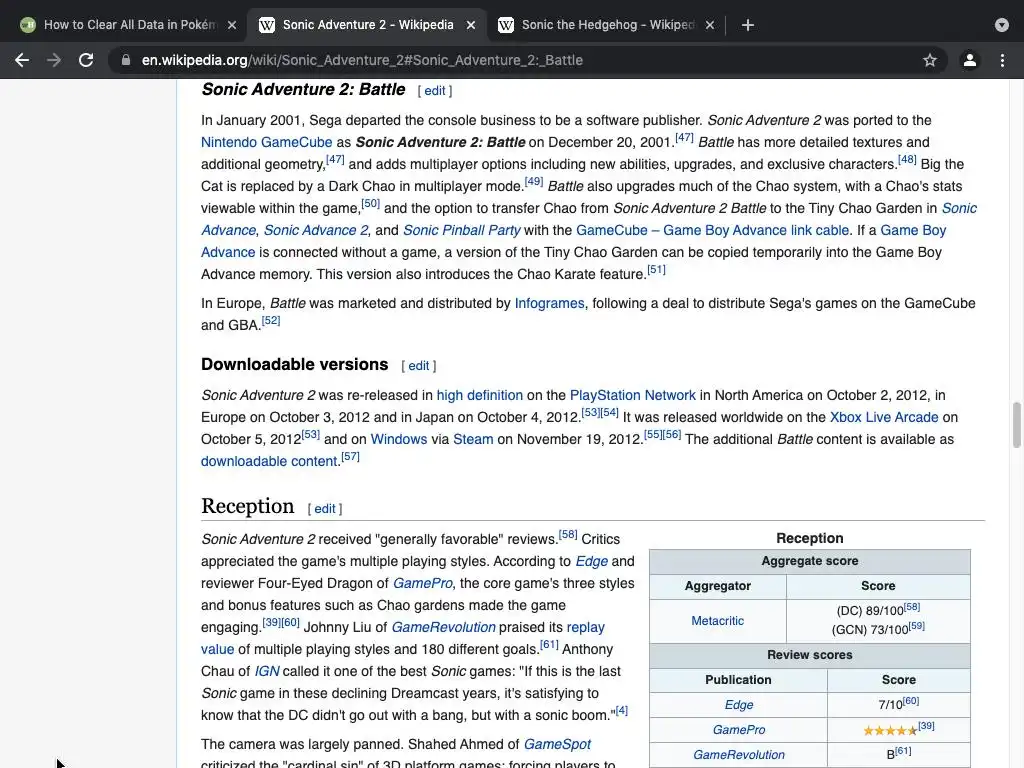This screenshot has height=768, width=1024.
Task: Click the page vertical scrollbar thumb
Action: [1016, 425]
